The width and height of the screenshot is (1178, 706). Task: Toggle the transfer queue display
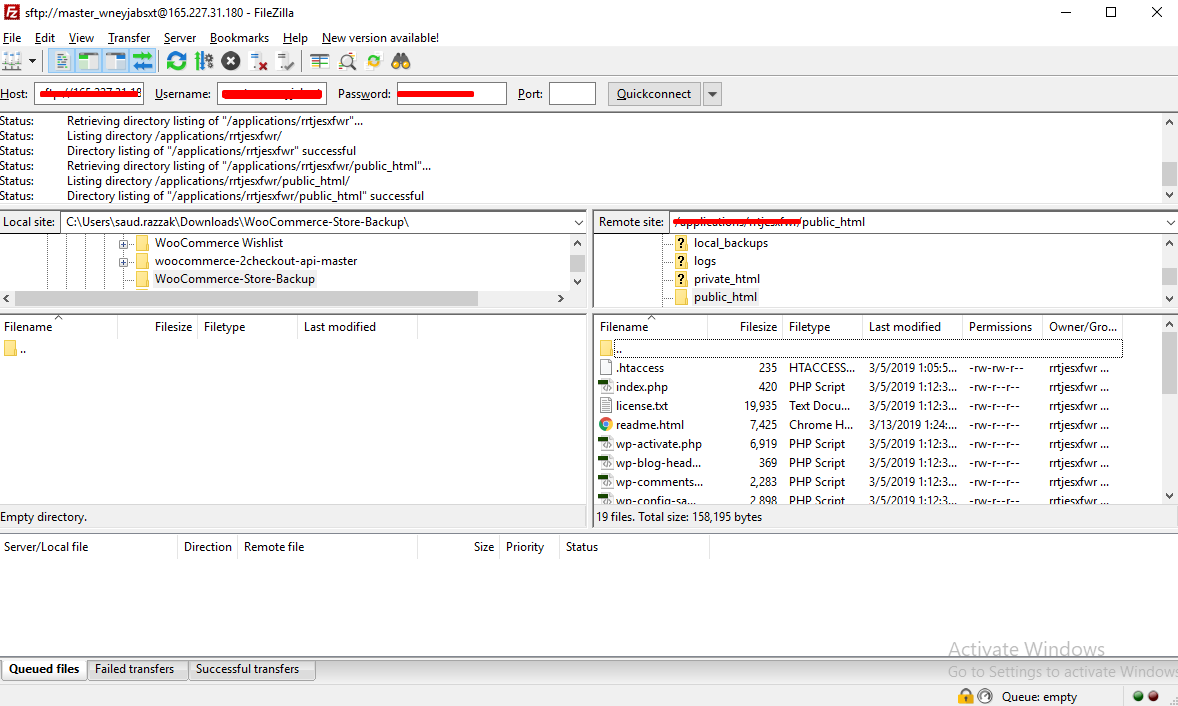click(x=143, y=62)
